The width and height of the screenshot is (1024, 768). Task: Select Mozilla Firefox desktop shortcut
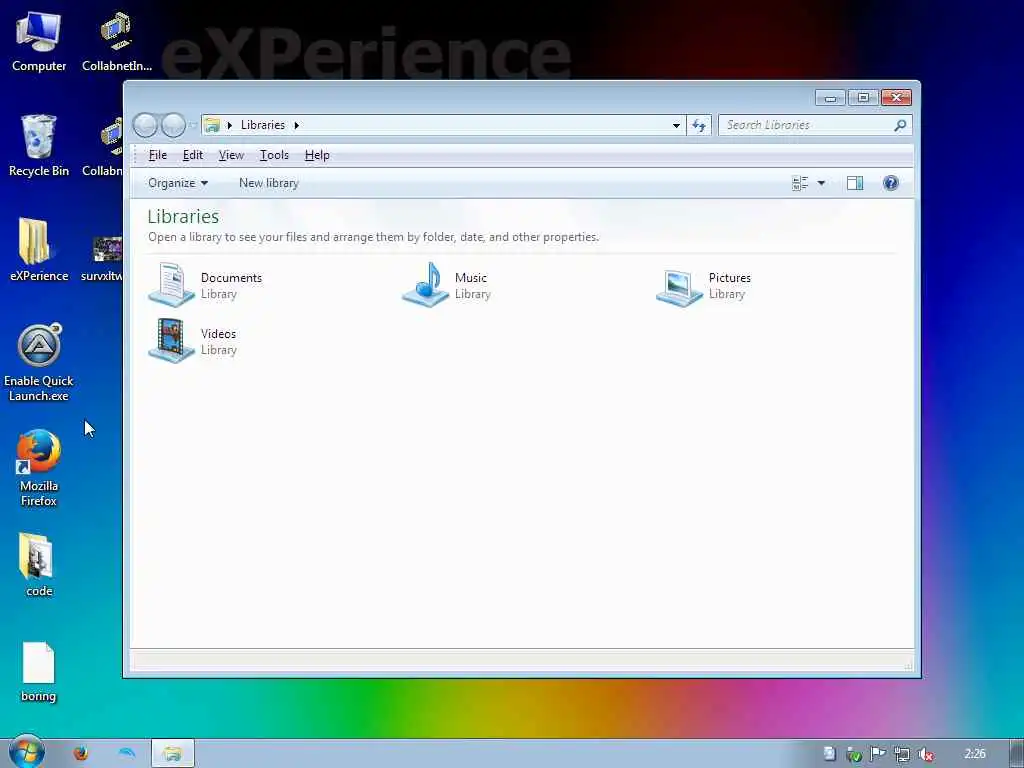coord(39,468)
